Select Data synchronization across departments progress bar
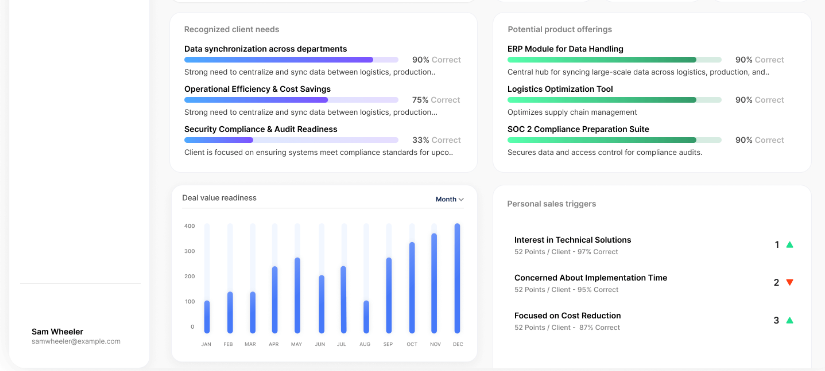Screen dimensions: 825x371 (291, 60)
